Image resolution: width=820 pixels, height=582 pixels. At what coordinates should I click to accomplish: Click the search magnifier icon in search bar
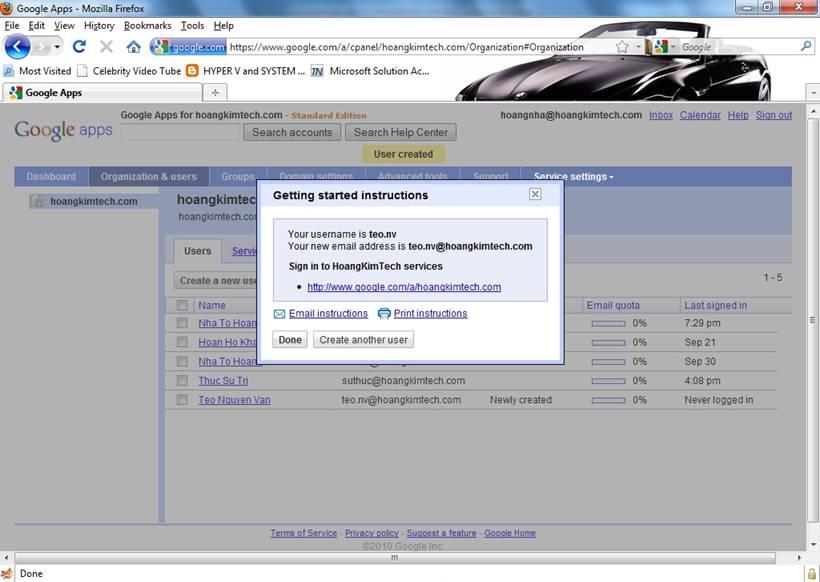pyautogui.click(x=806, y=47)
